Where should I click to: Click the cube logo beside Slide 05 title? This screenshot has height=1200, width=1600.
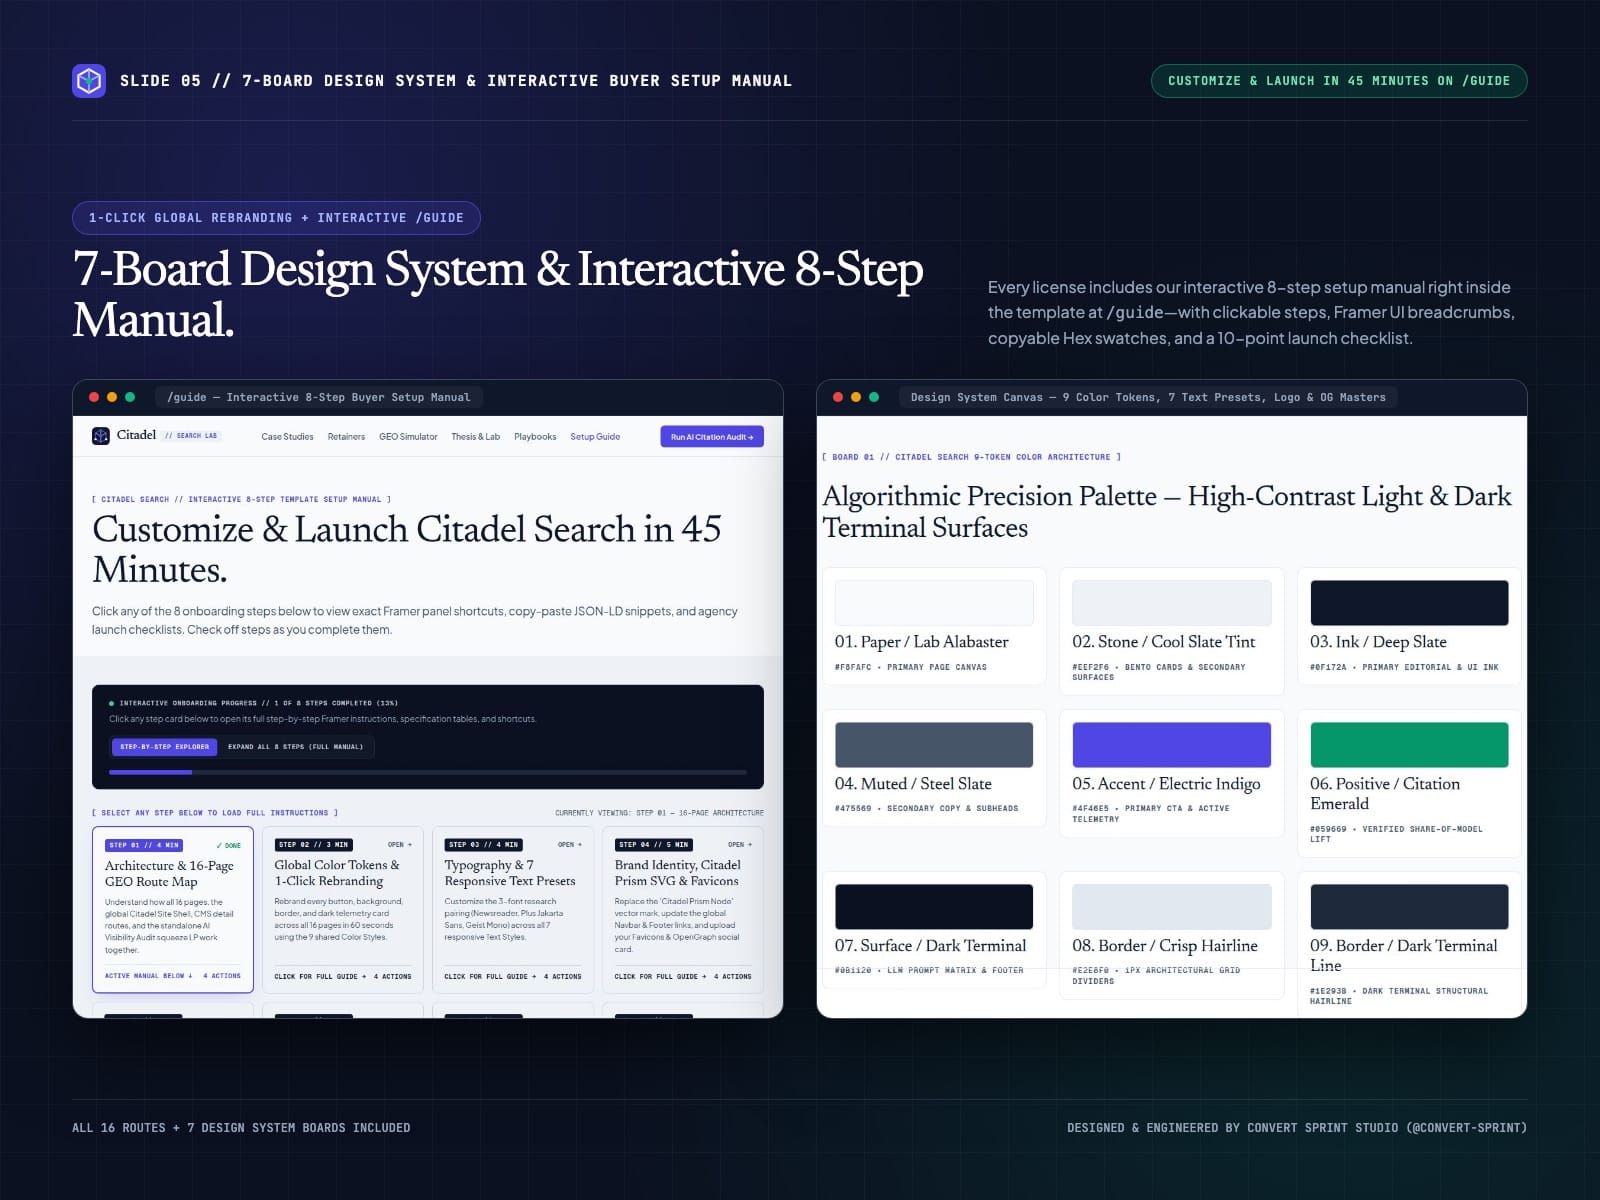coord(89,81)
